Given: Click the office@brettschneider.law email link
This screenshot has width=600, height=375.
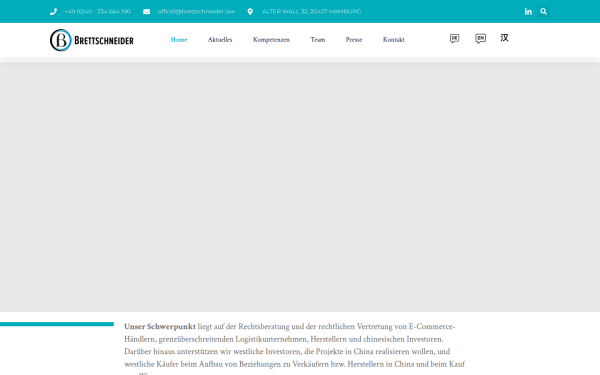Looking at the screenshot, I should point(196,11).
